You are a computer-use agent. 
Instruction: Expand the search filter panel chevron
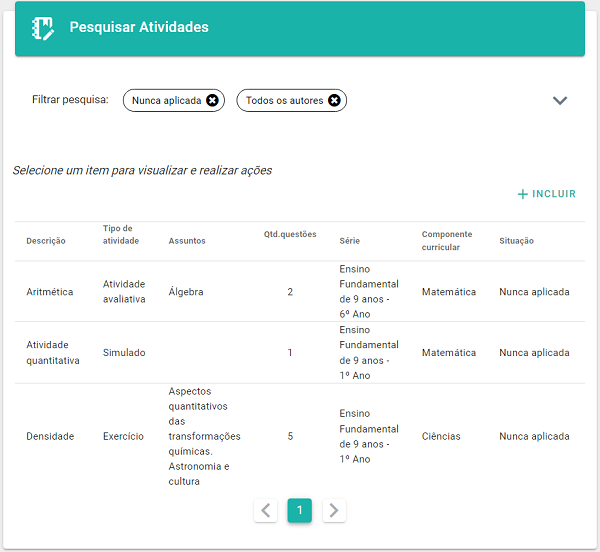pos(560,101)
